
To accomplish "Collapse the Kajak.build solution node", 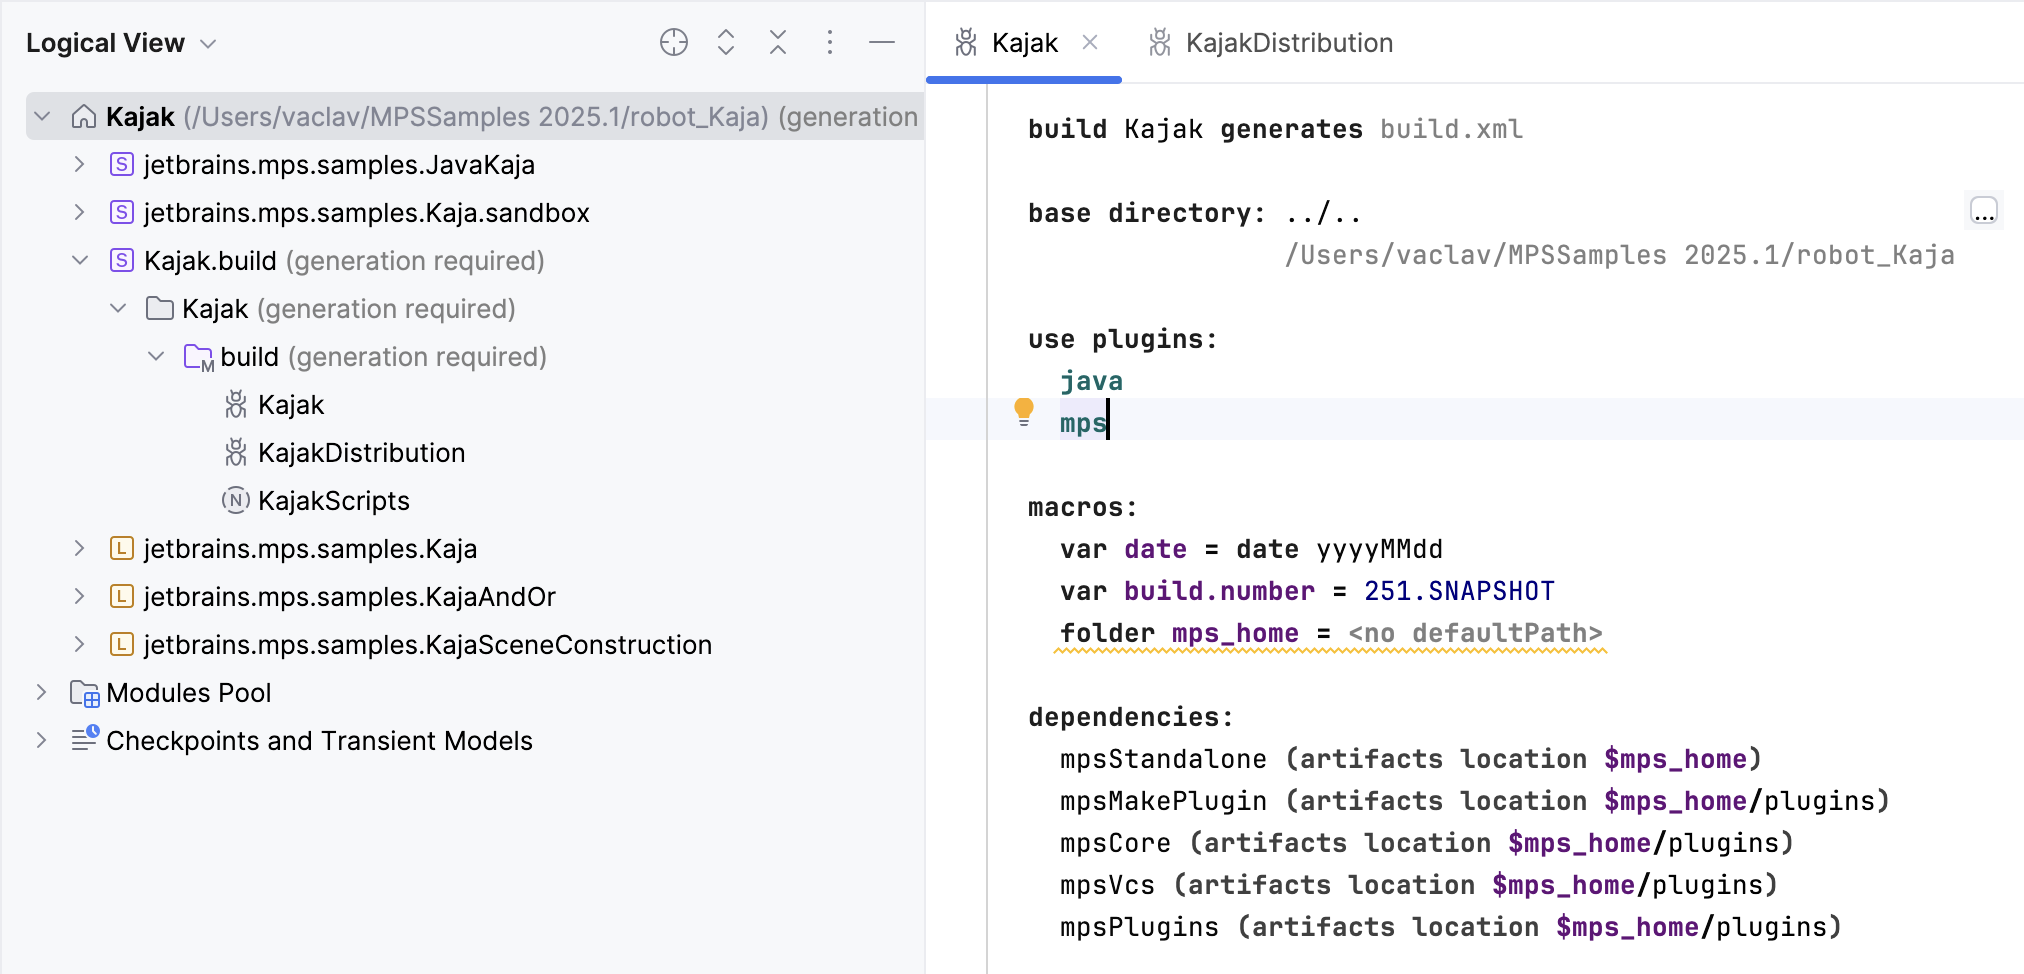I will pyautogui.click(x=79, y=261).
